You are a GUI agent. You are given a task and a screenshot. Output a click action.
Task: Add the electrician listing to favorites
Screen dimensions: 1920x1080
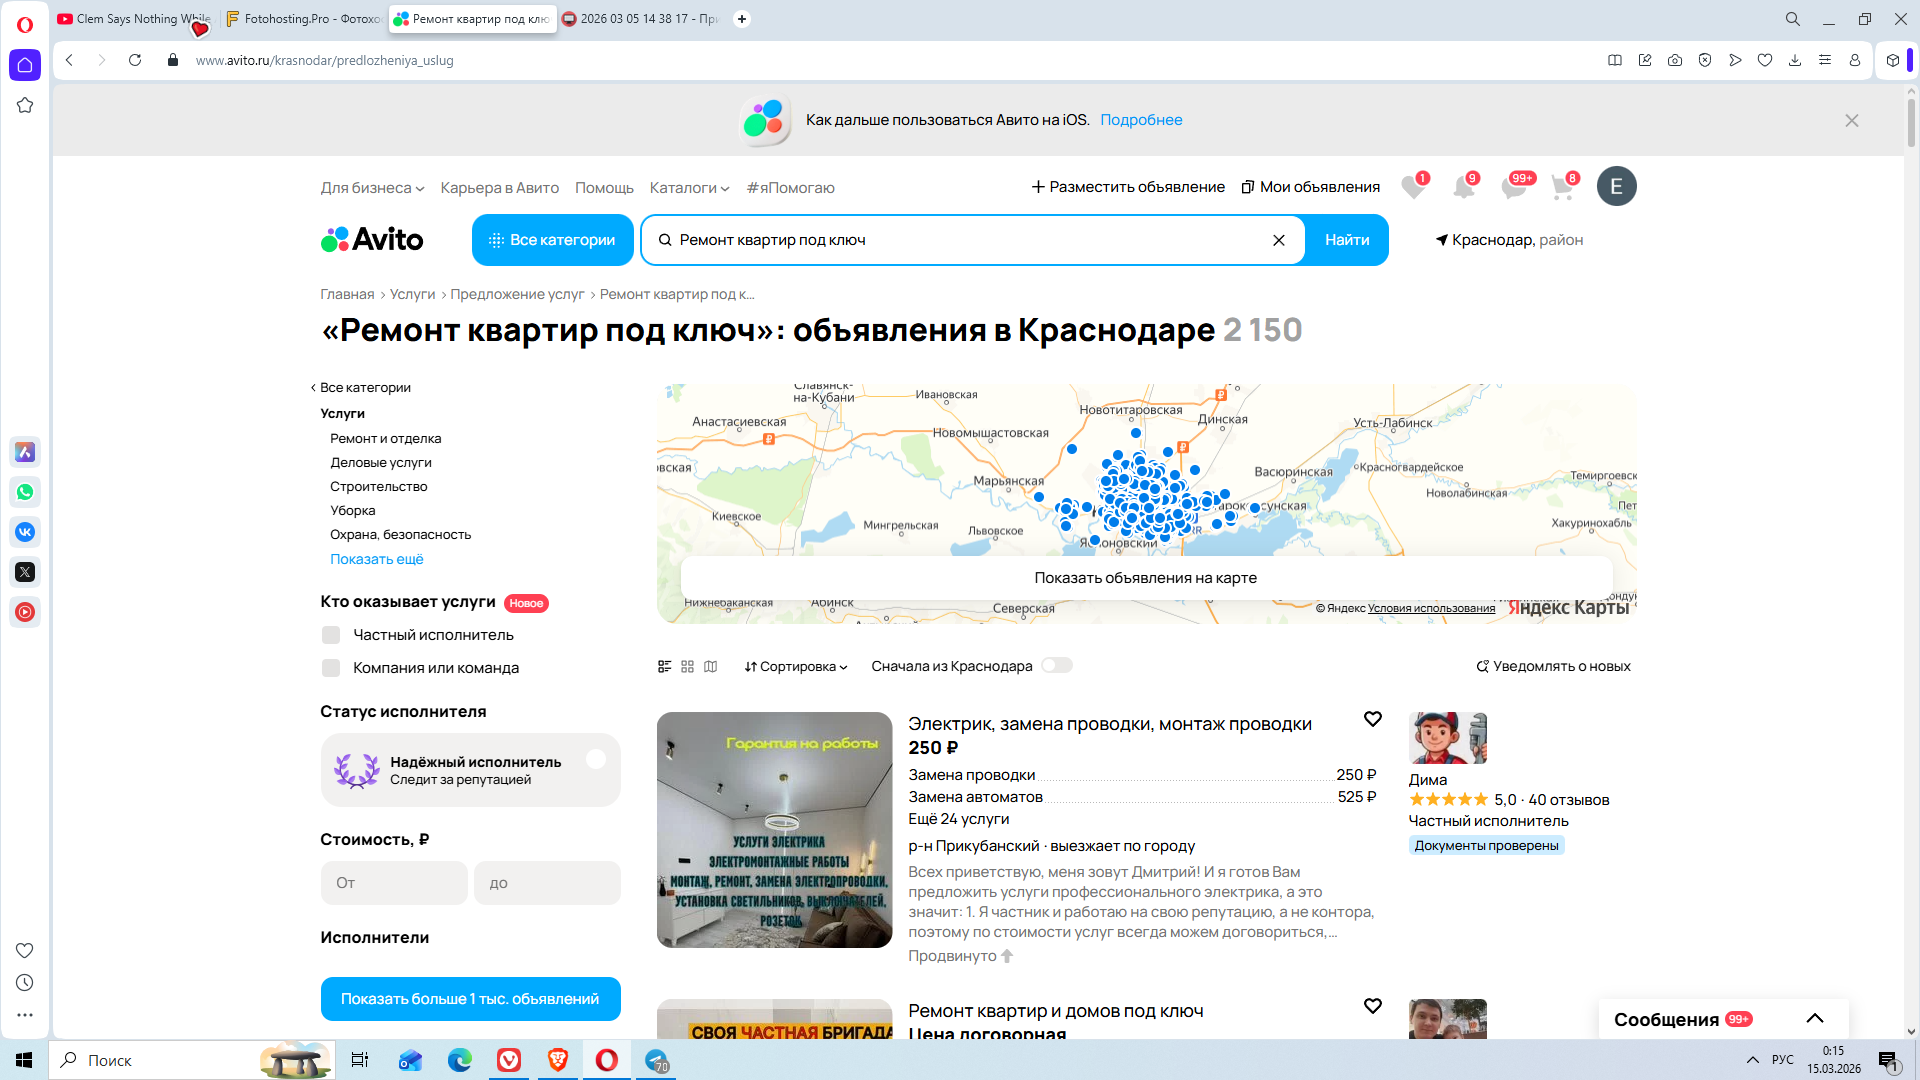(1372, 719)
